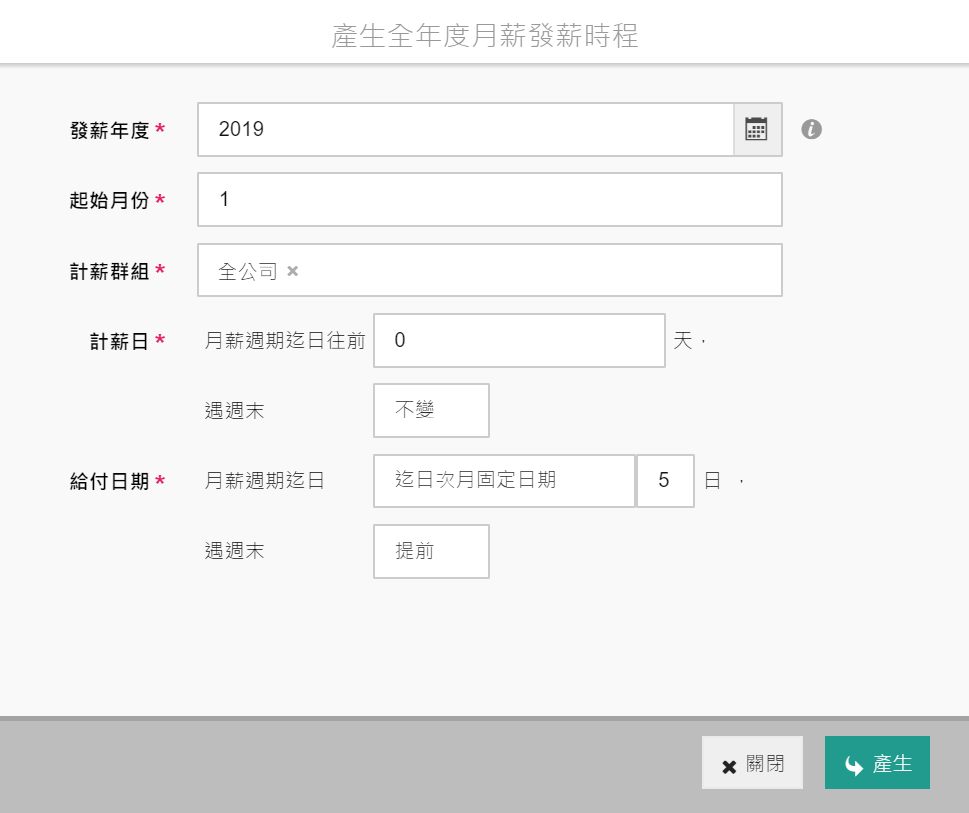The image size is (969, 813).
Task: Click the 產生全年度月薪發薪時程 dialog title
Action: pos(484,37)
